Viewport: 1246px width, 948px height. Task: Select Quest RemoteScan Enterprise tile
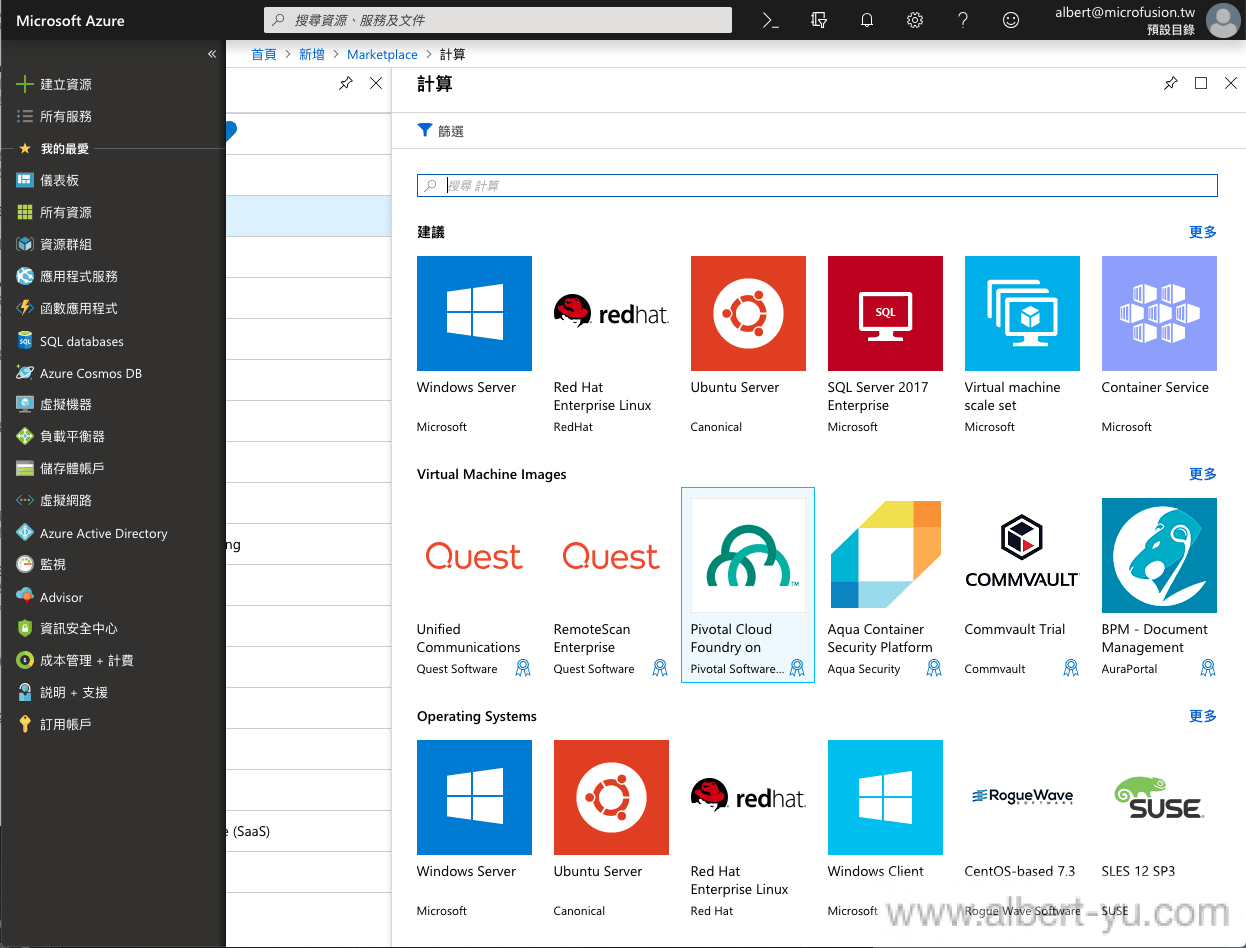coord(611,586)
